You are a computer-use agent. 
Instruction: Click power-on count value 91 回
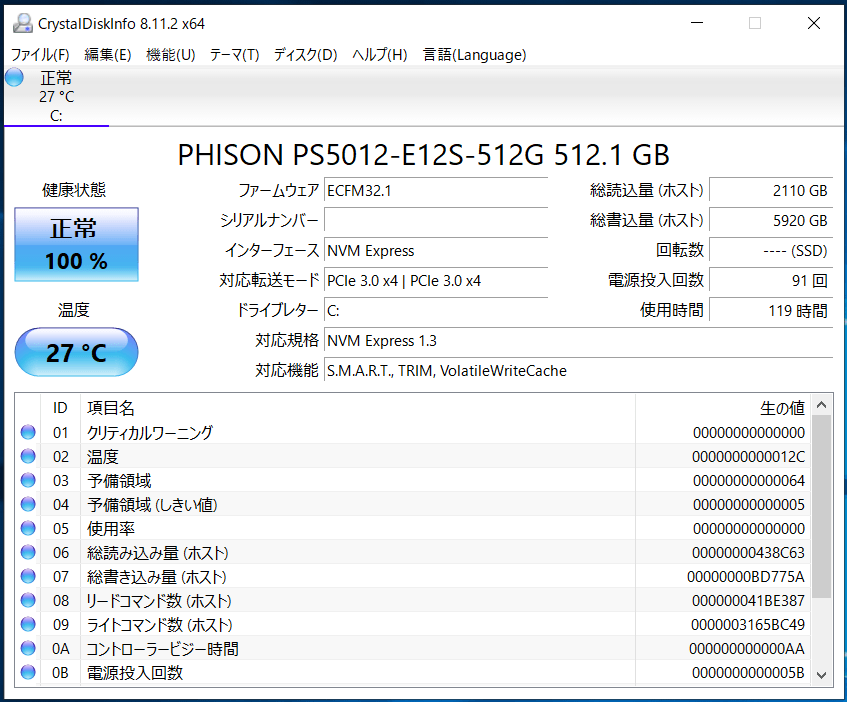pos(771,281)
